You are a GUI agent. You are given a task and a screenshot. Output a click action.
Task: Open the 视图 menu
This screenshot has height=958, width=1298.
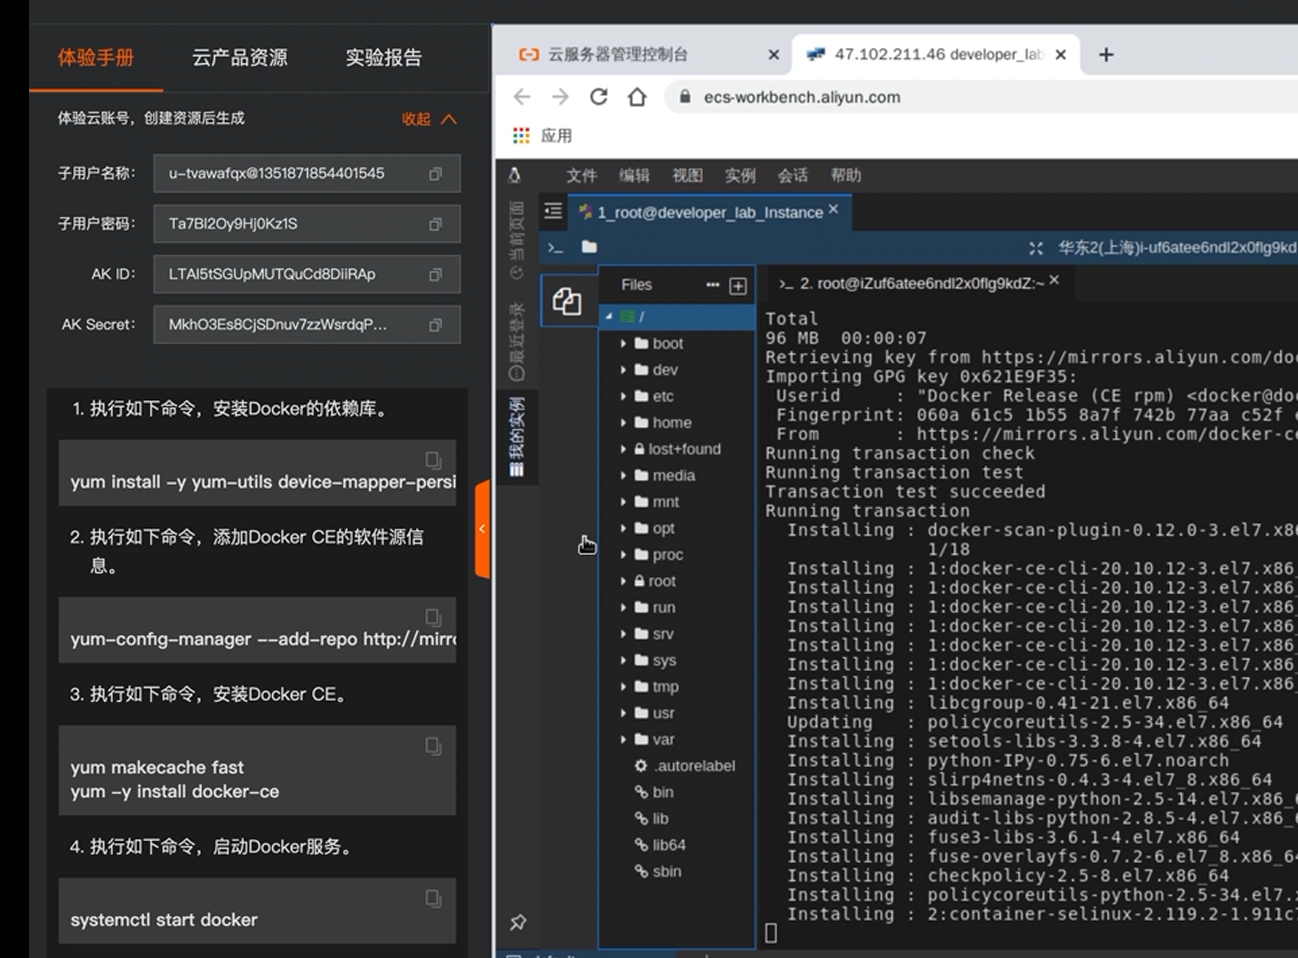point(687,176)
